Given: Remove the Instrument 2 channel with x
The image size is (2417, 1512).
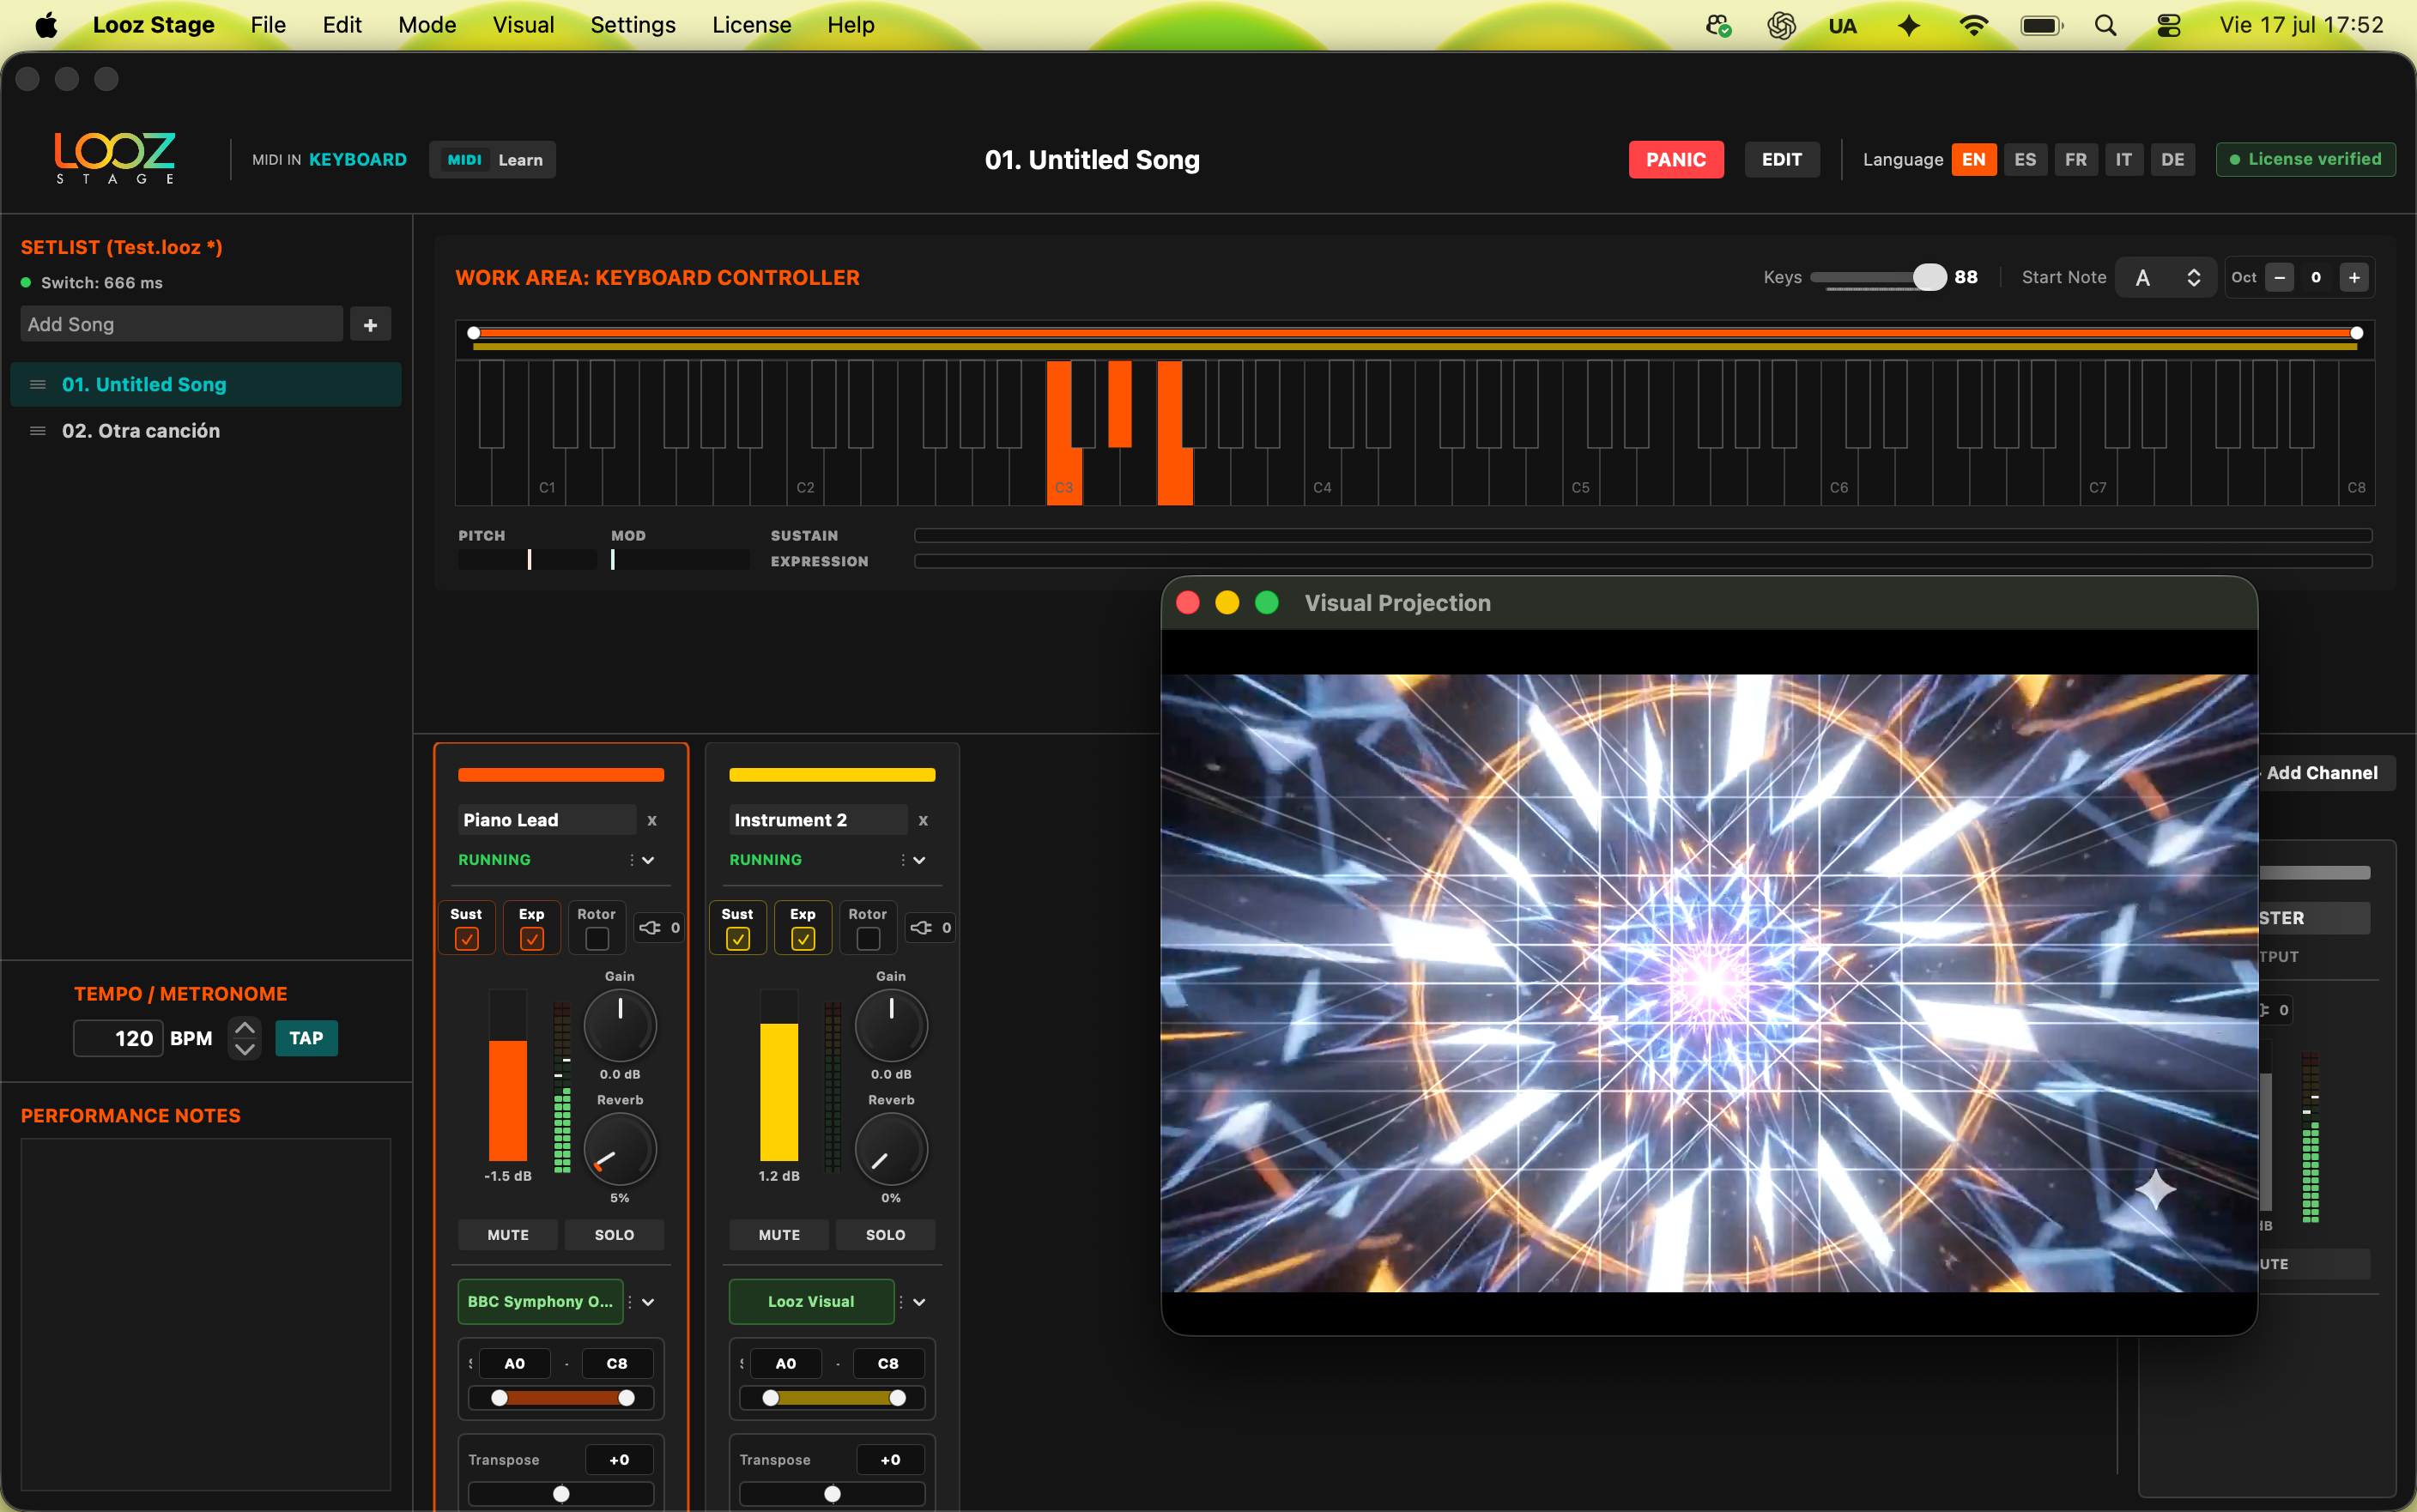Looking at the screenshot, I should tap(923, 820).
